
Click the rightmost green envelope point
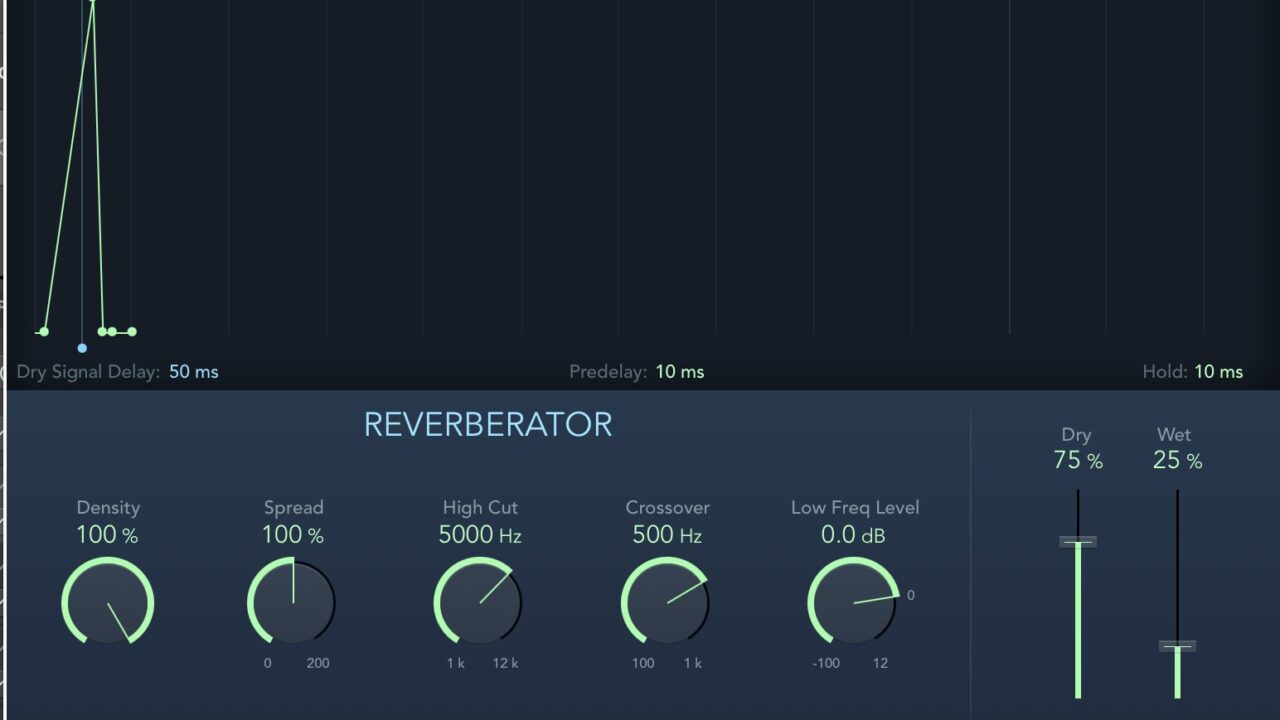(x=132, y=331)
